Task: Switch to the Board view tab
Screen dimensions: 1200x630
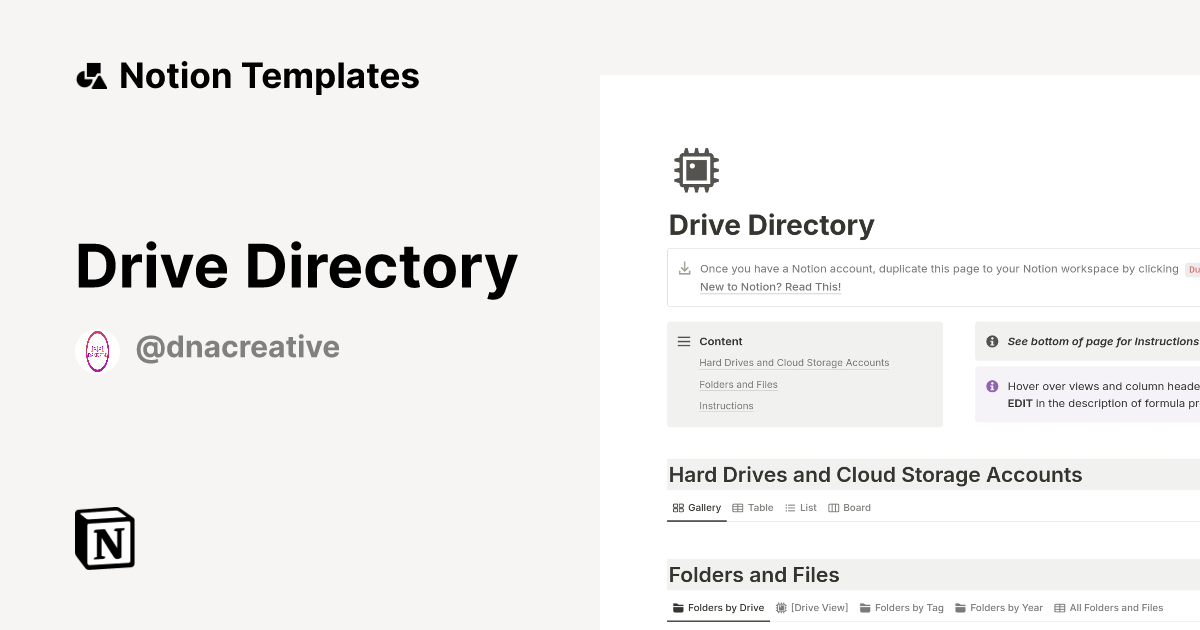Action: pos(849,507)
